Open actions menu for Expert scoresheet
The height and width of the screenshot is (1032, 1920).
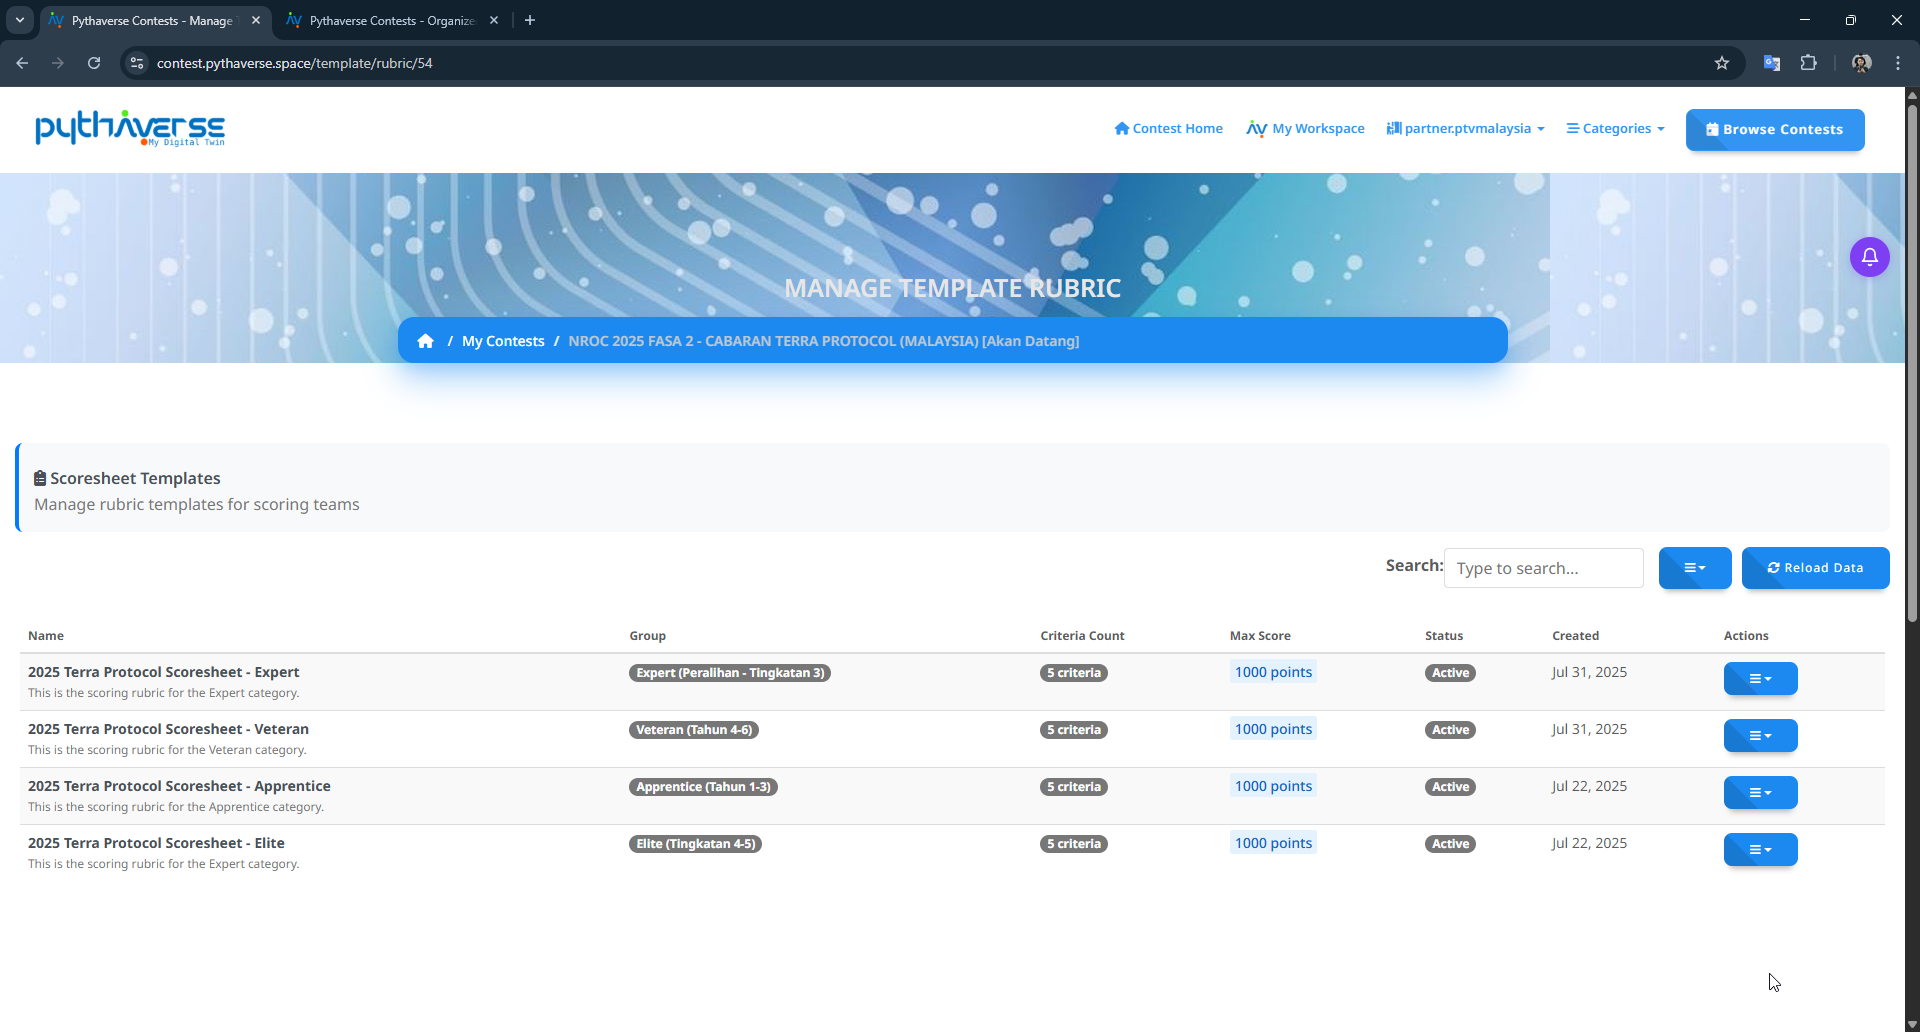(1760, 678)
